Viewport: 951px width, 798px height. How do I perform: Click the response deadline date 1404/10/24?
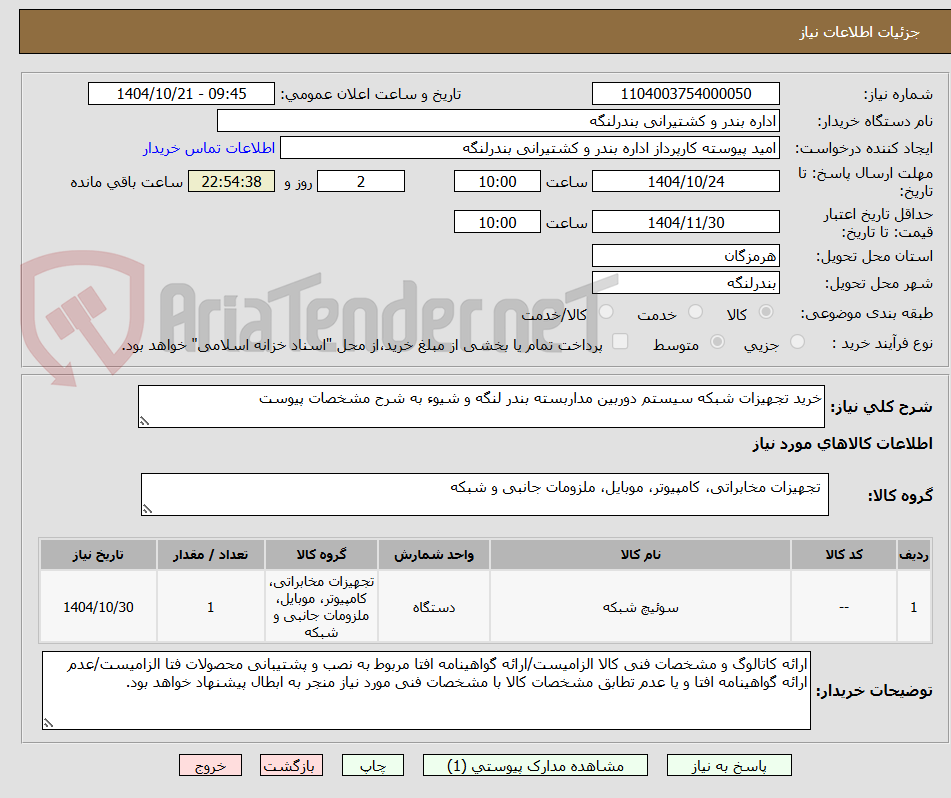pos(685,181)
